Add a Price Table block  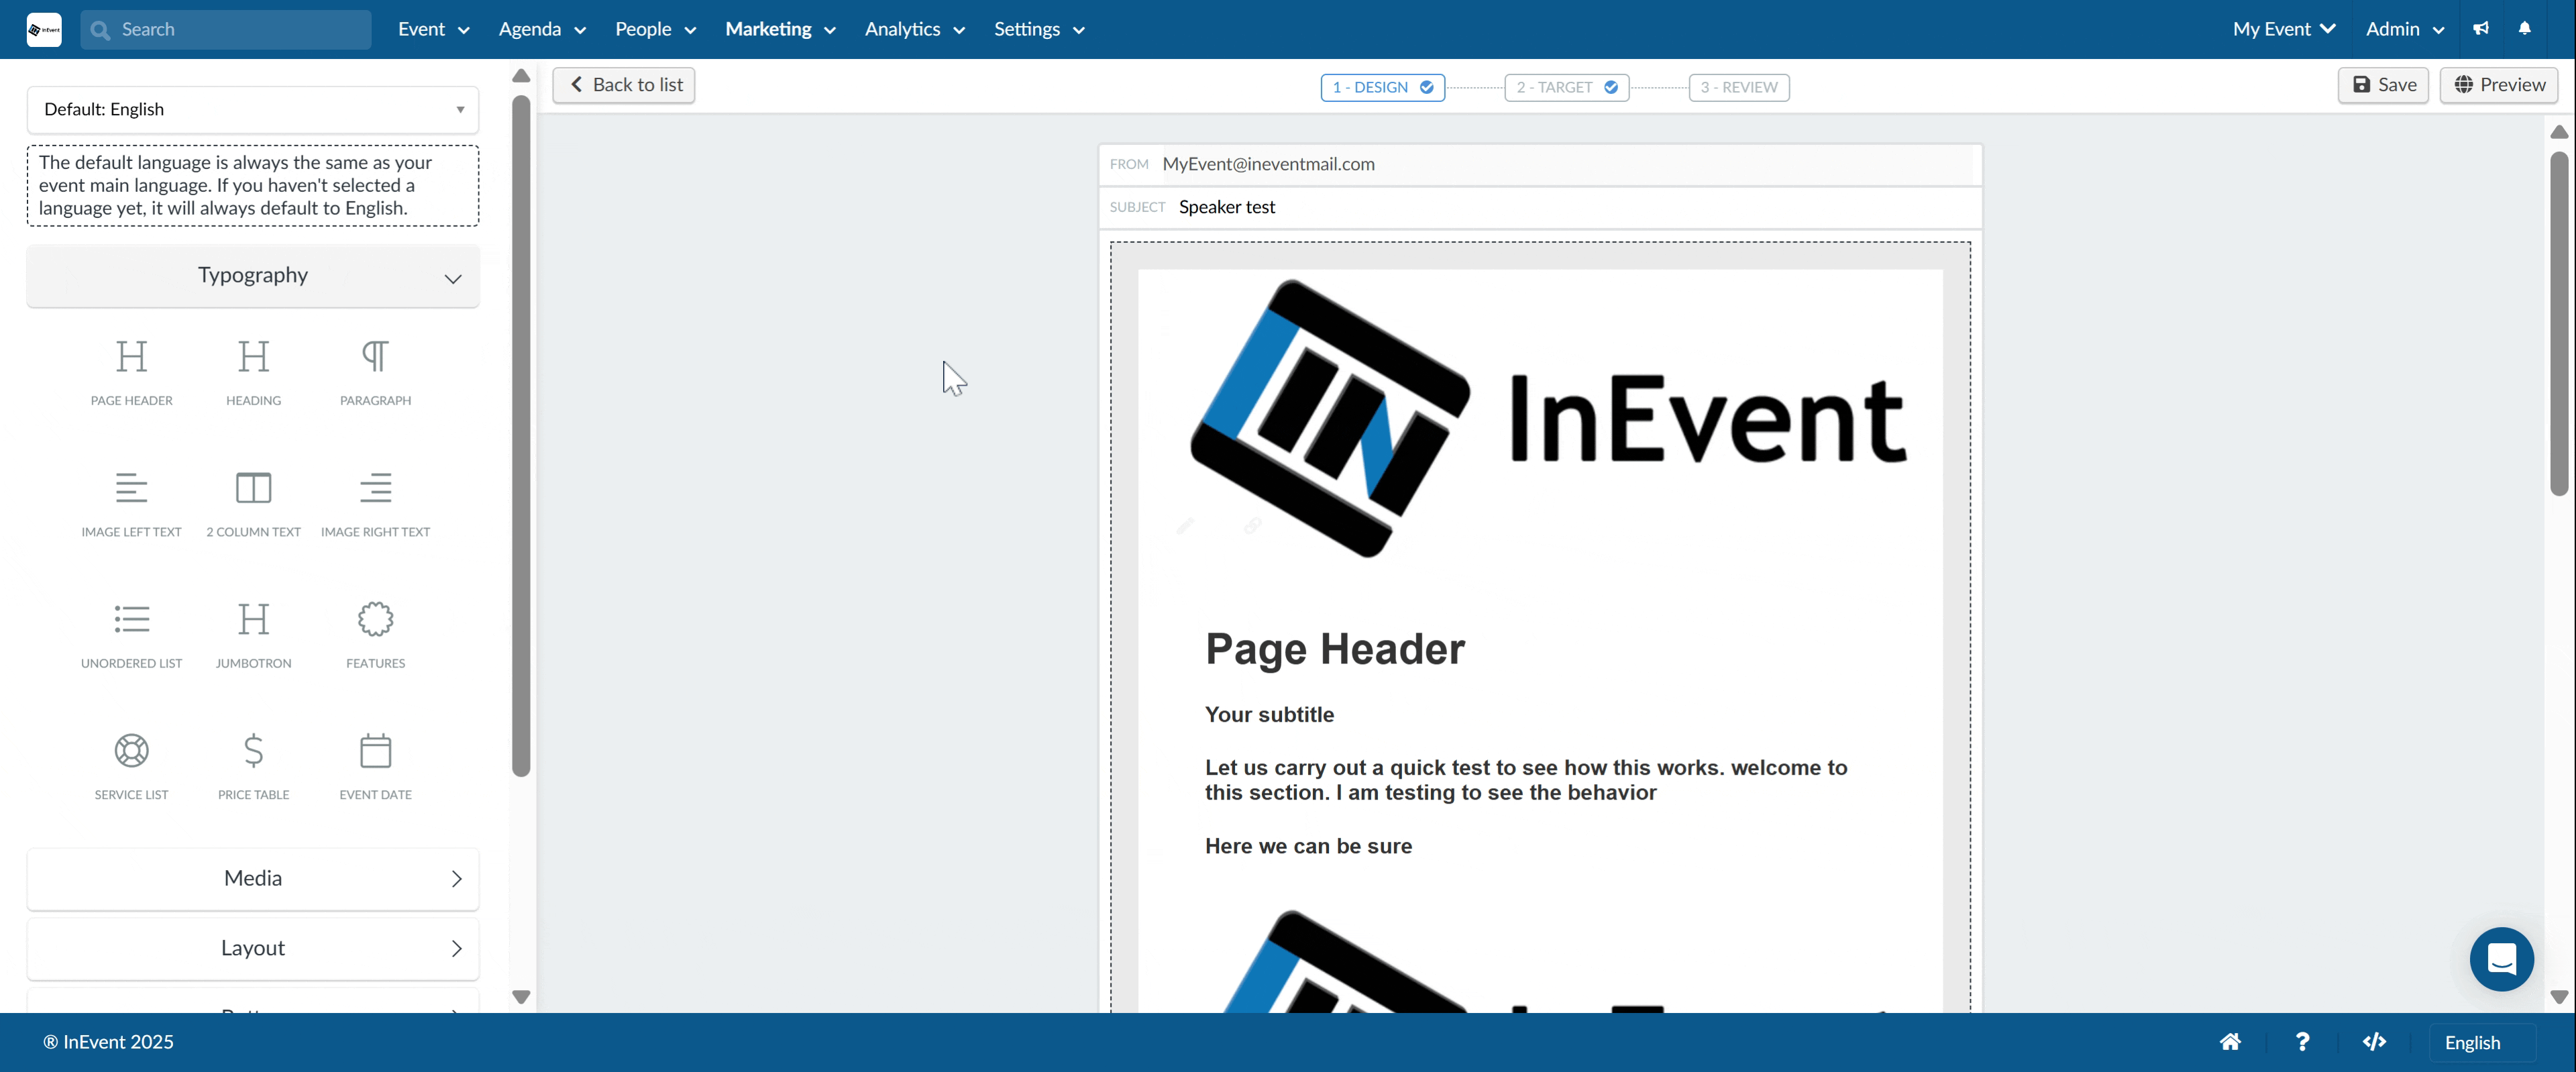253,766
